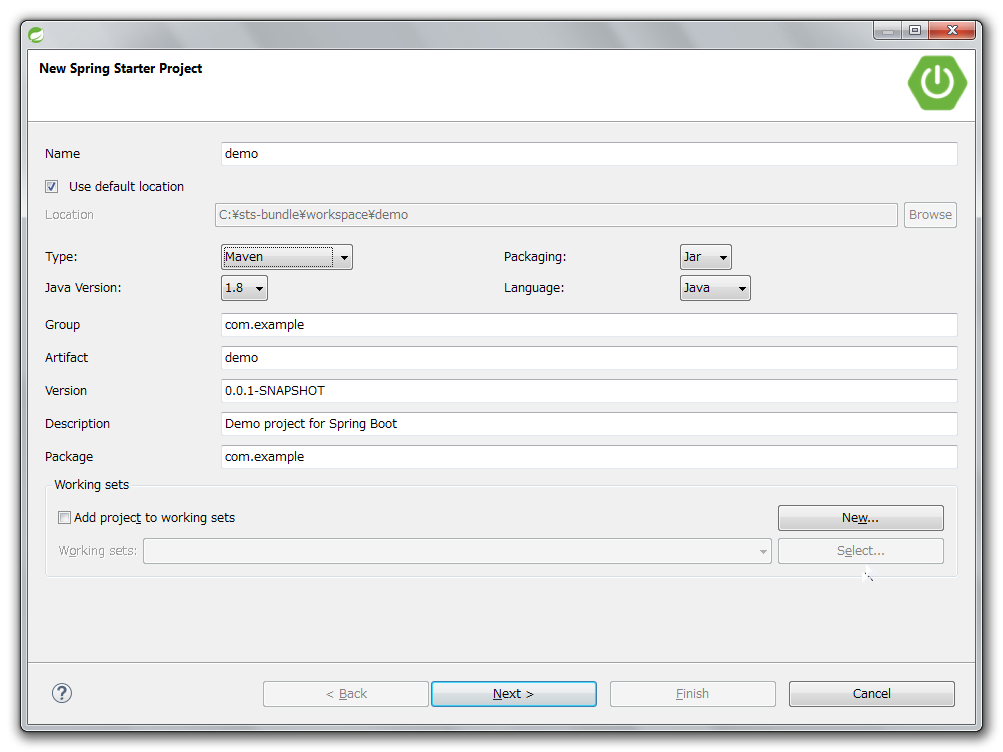The width and height of the screenshot is (1003, 752).
Task: Focus the Artifact field containing demo
Action: point(589,358)
